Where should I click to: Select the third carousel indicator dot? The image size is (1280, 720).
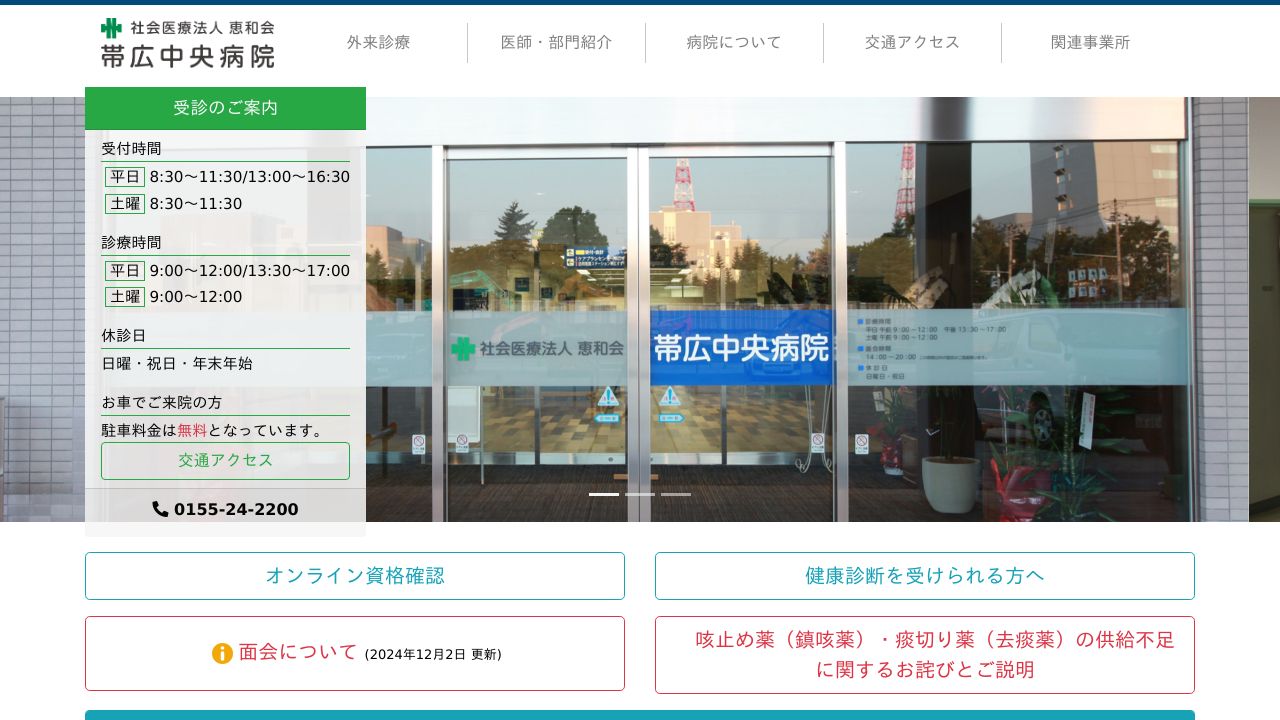click(x=676, y=494)
